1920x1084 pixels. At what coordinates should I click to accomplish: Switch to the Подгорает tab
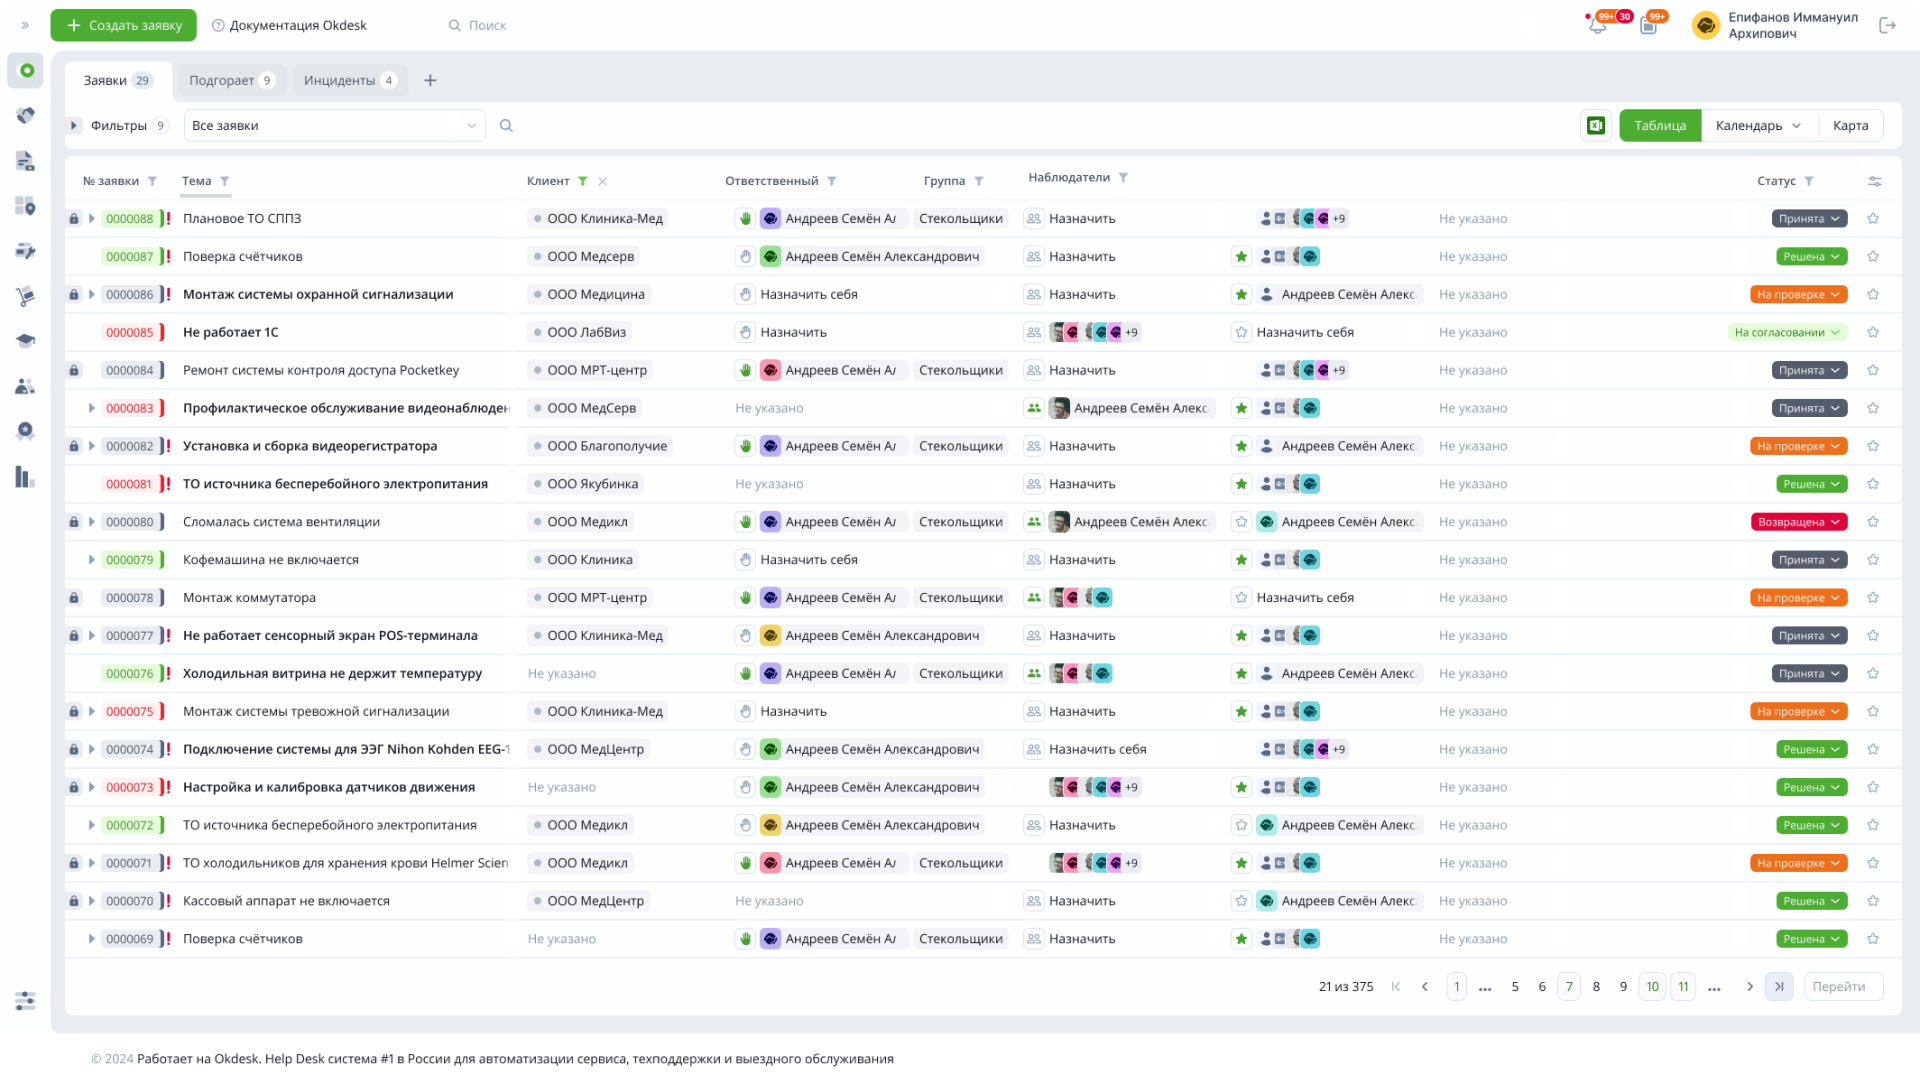coord(230,81)
